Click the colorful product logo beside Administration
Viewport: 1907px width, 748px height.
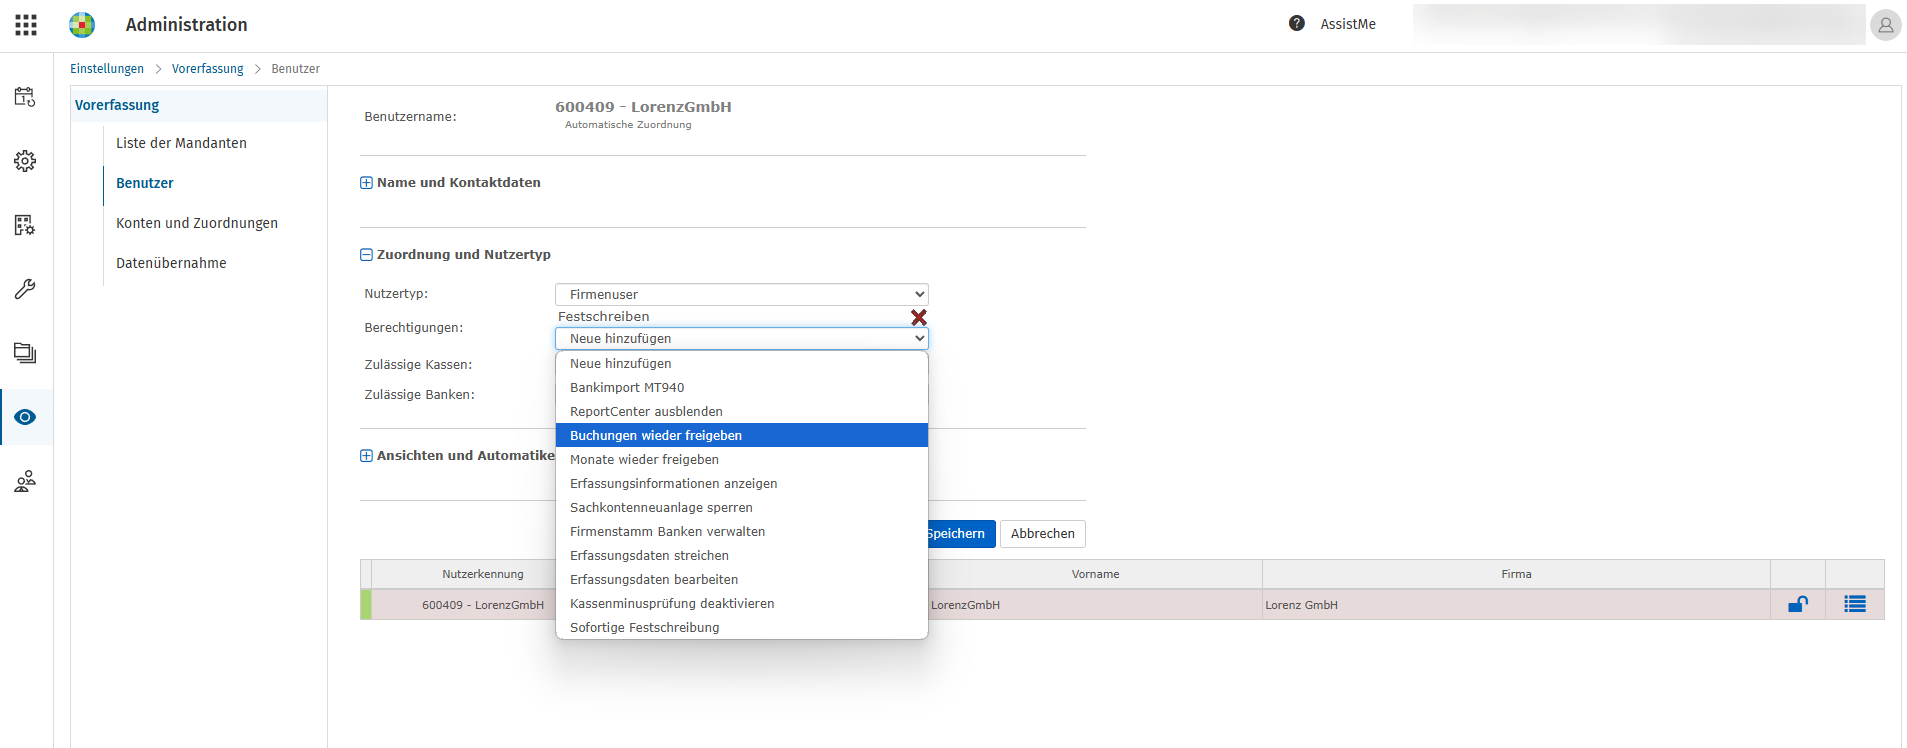(x=82, y=25)
